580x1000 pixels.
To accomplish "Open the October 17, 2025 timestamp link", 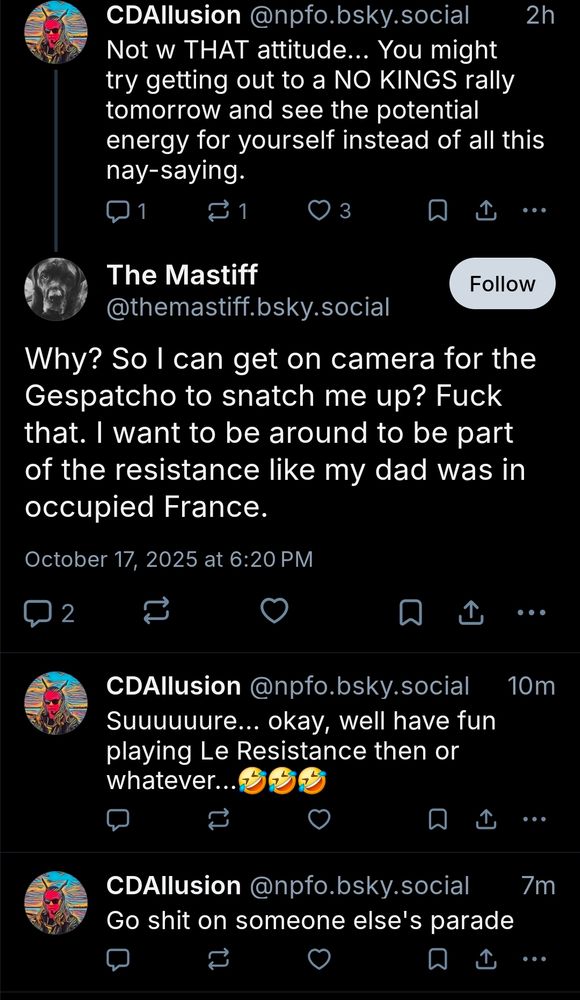I will (168, 559).
